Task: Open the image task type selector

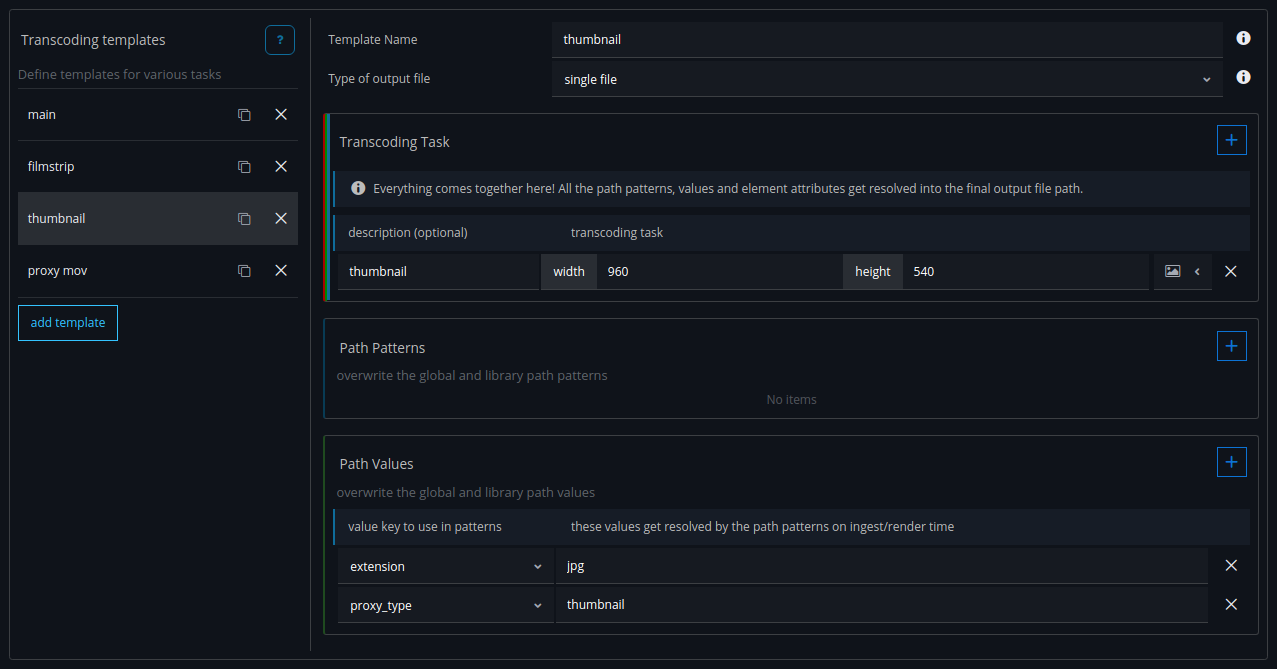Action: coord(1182,272)
